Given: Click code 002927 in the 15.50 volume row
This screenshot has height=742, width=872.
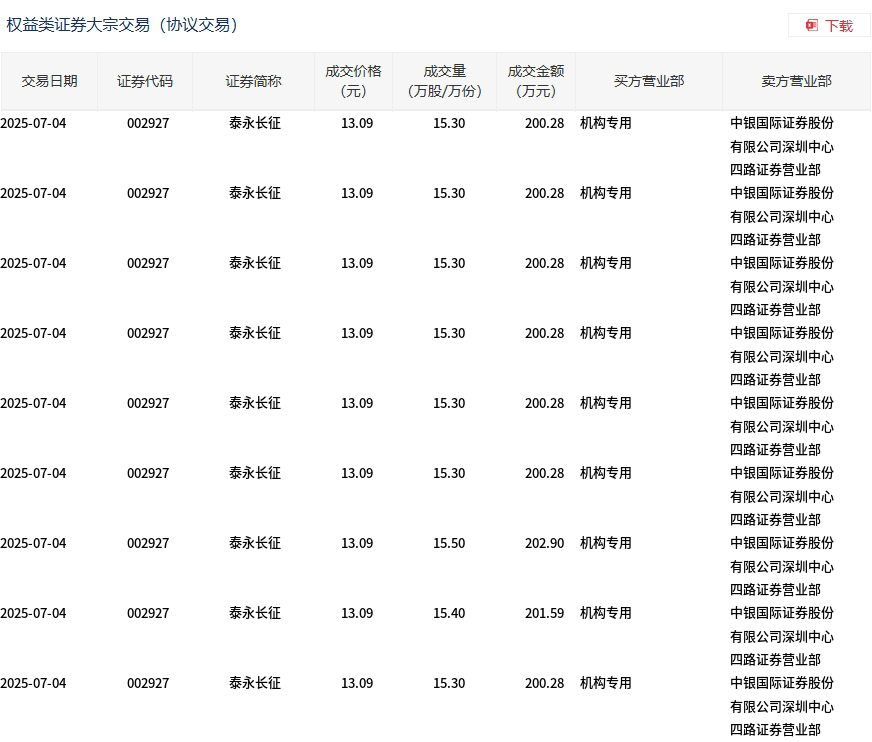Looking at the screenshot, I should tap(148, 543).
